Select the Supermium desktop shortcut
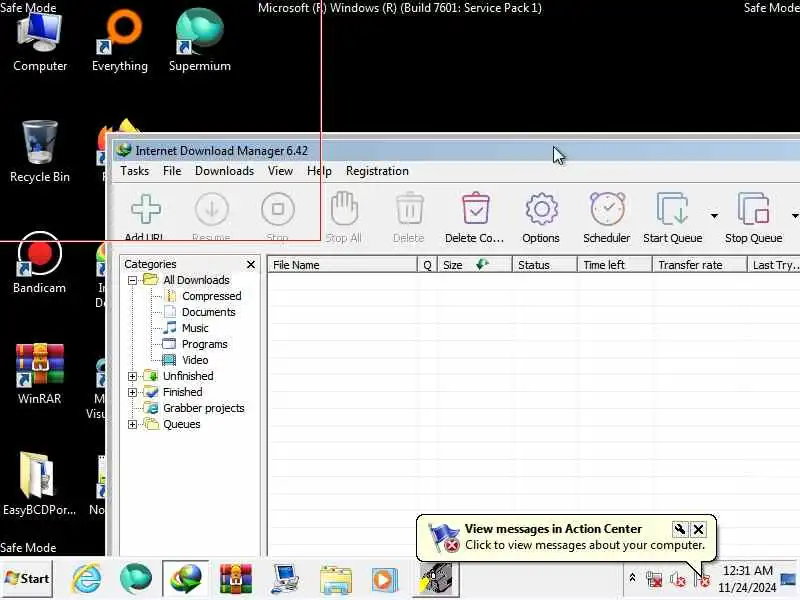 coord(200,41)
